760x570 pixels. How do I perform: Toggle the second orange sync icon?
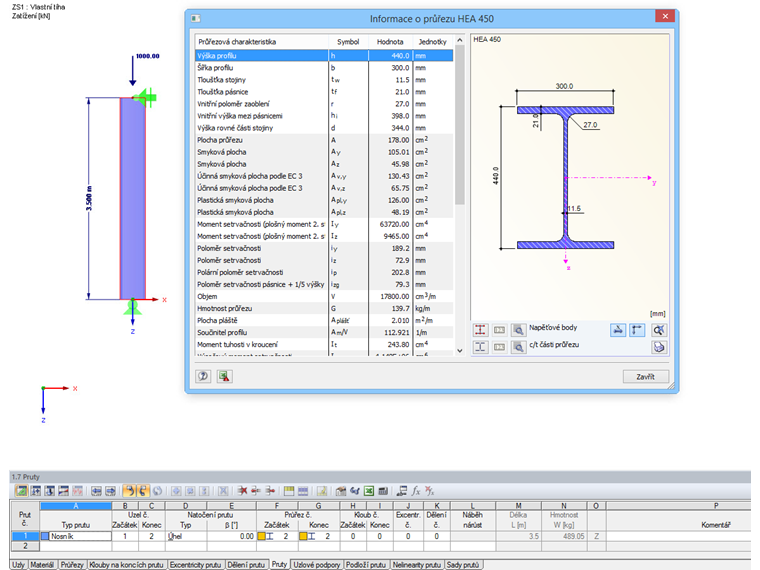tap(143, 491)
